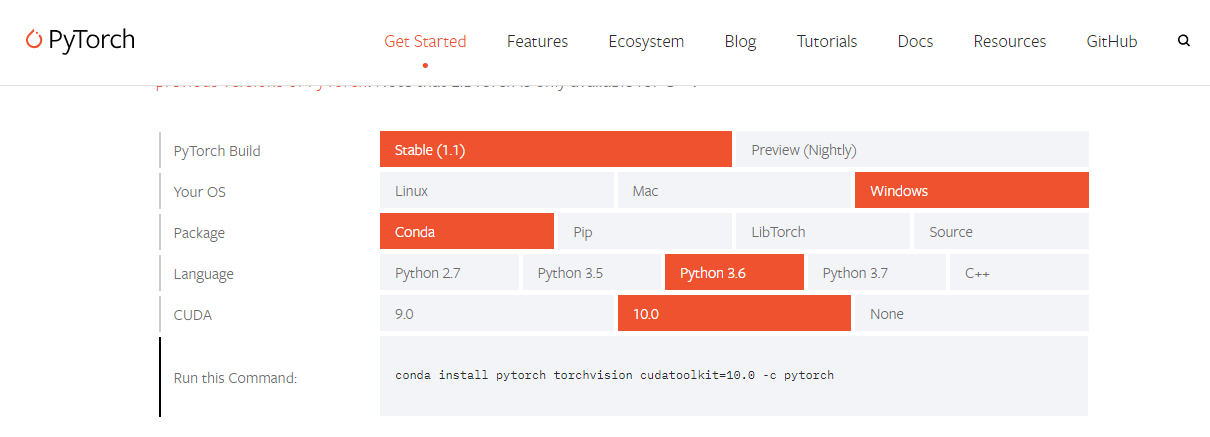Pick C++ language option

(1019, 272)
